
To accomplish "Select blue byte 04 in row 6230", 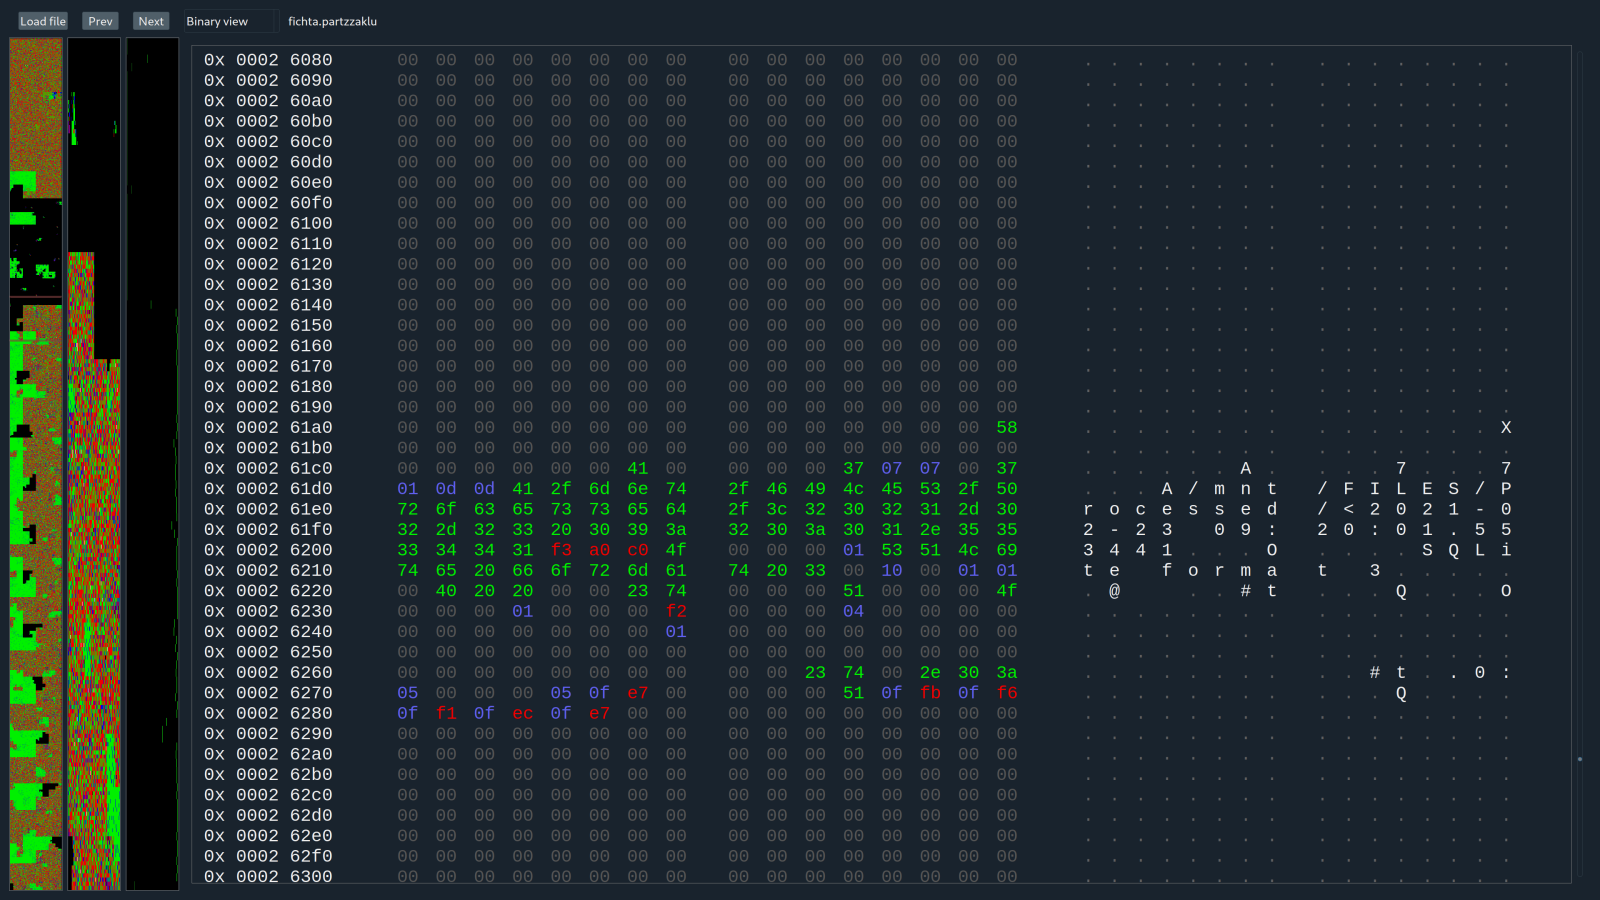I will 853,611.
